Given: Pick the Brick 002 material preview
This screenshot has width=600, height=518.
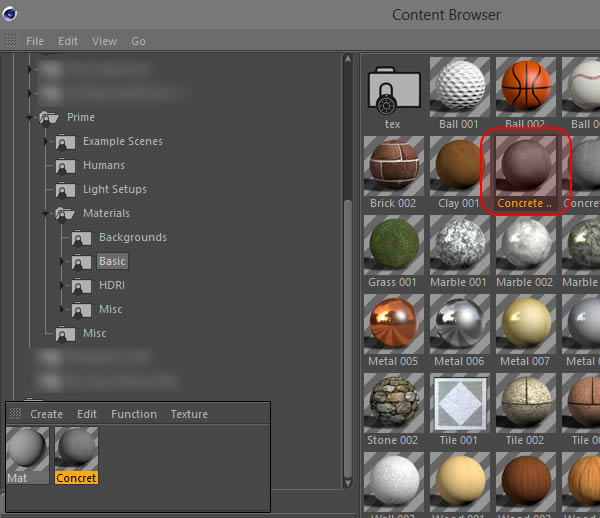Looking at the screenshot, I should [394, 166].
